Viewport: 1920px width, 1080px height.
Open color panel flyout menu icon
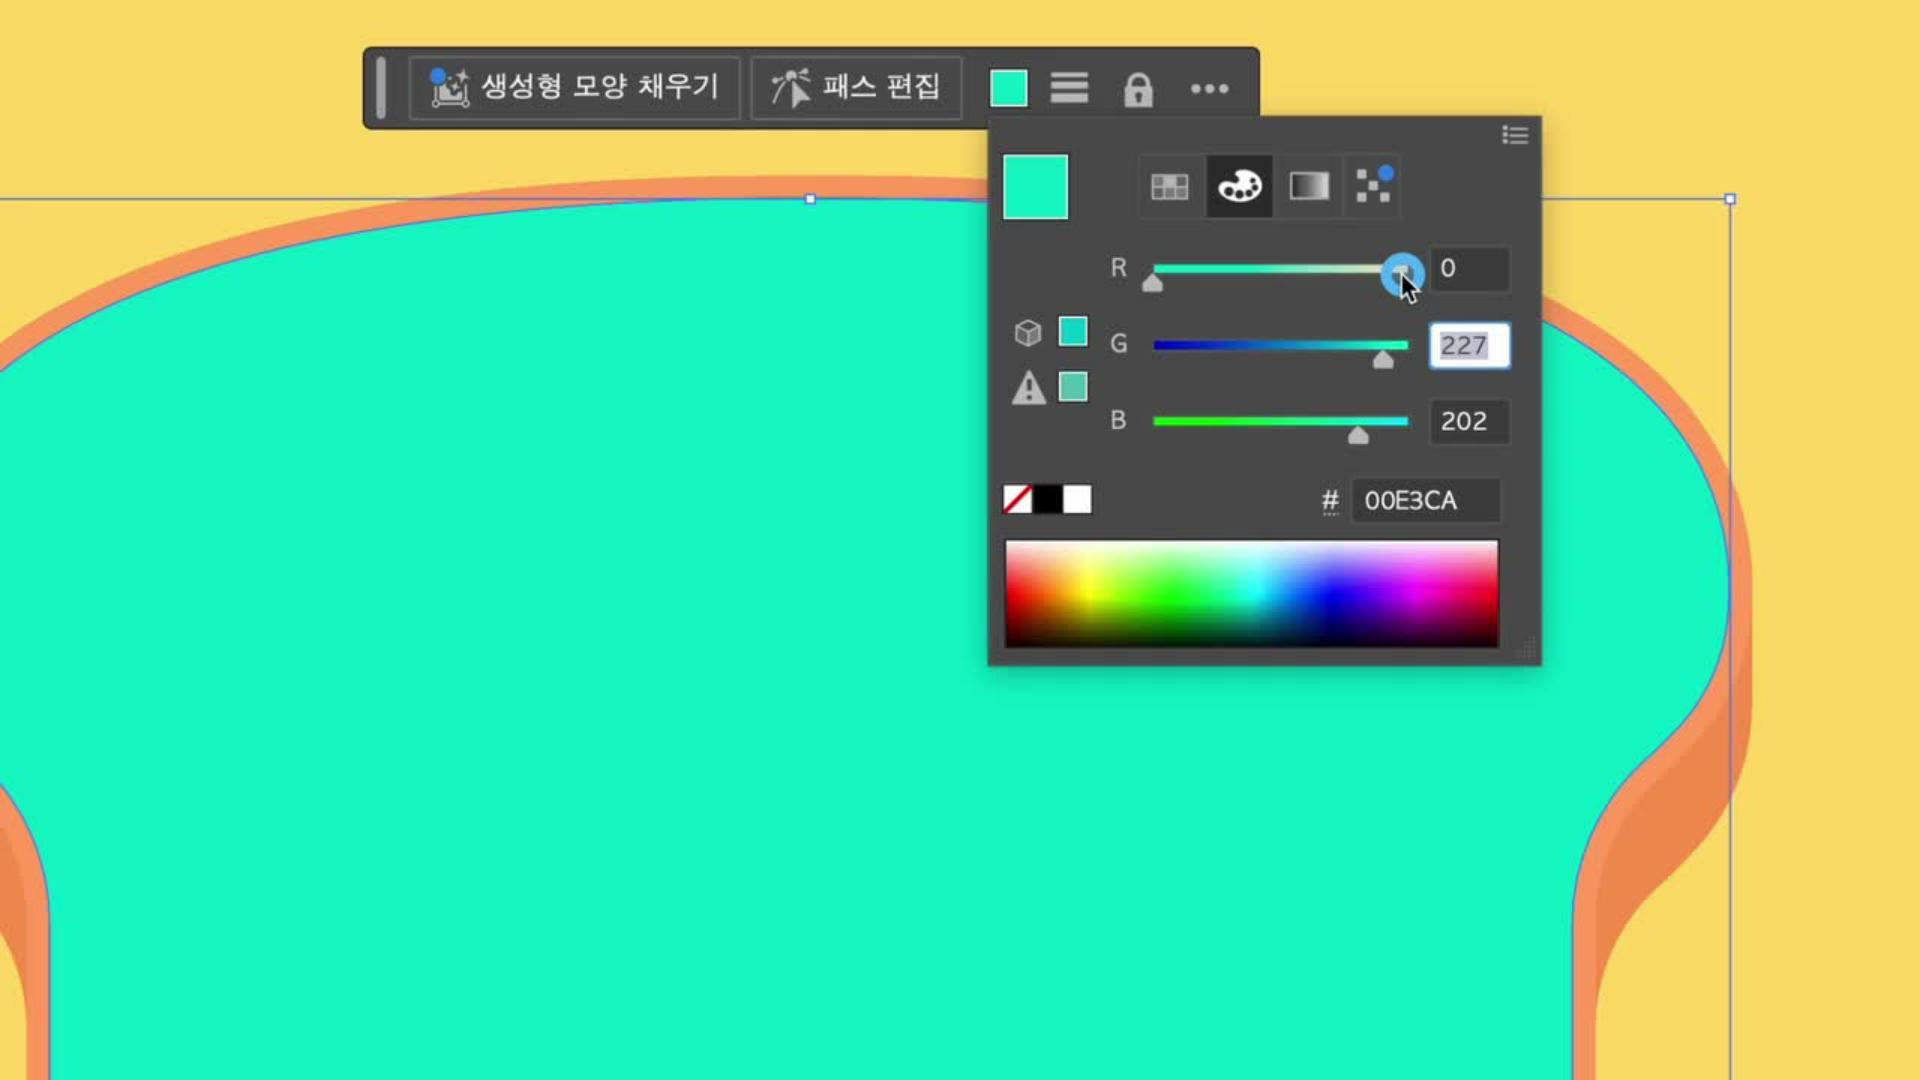(x=1514, y=135)
